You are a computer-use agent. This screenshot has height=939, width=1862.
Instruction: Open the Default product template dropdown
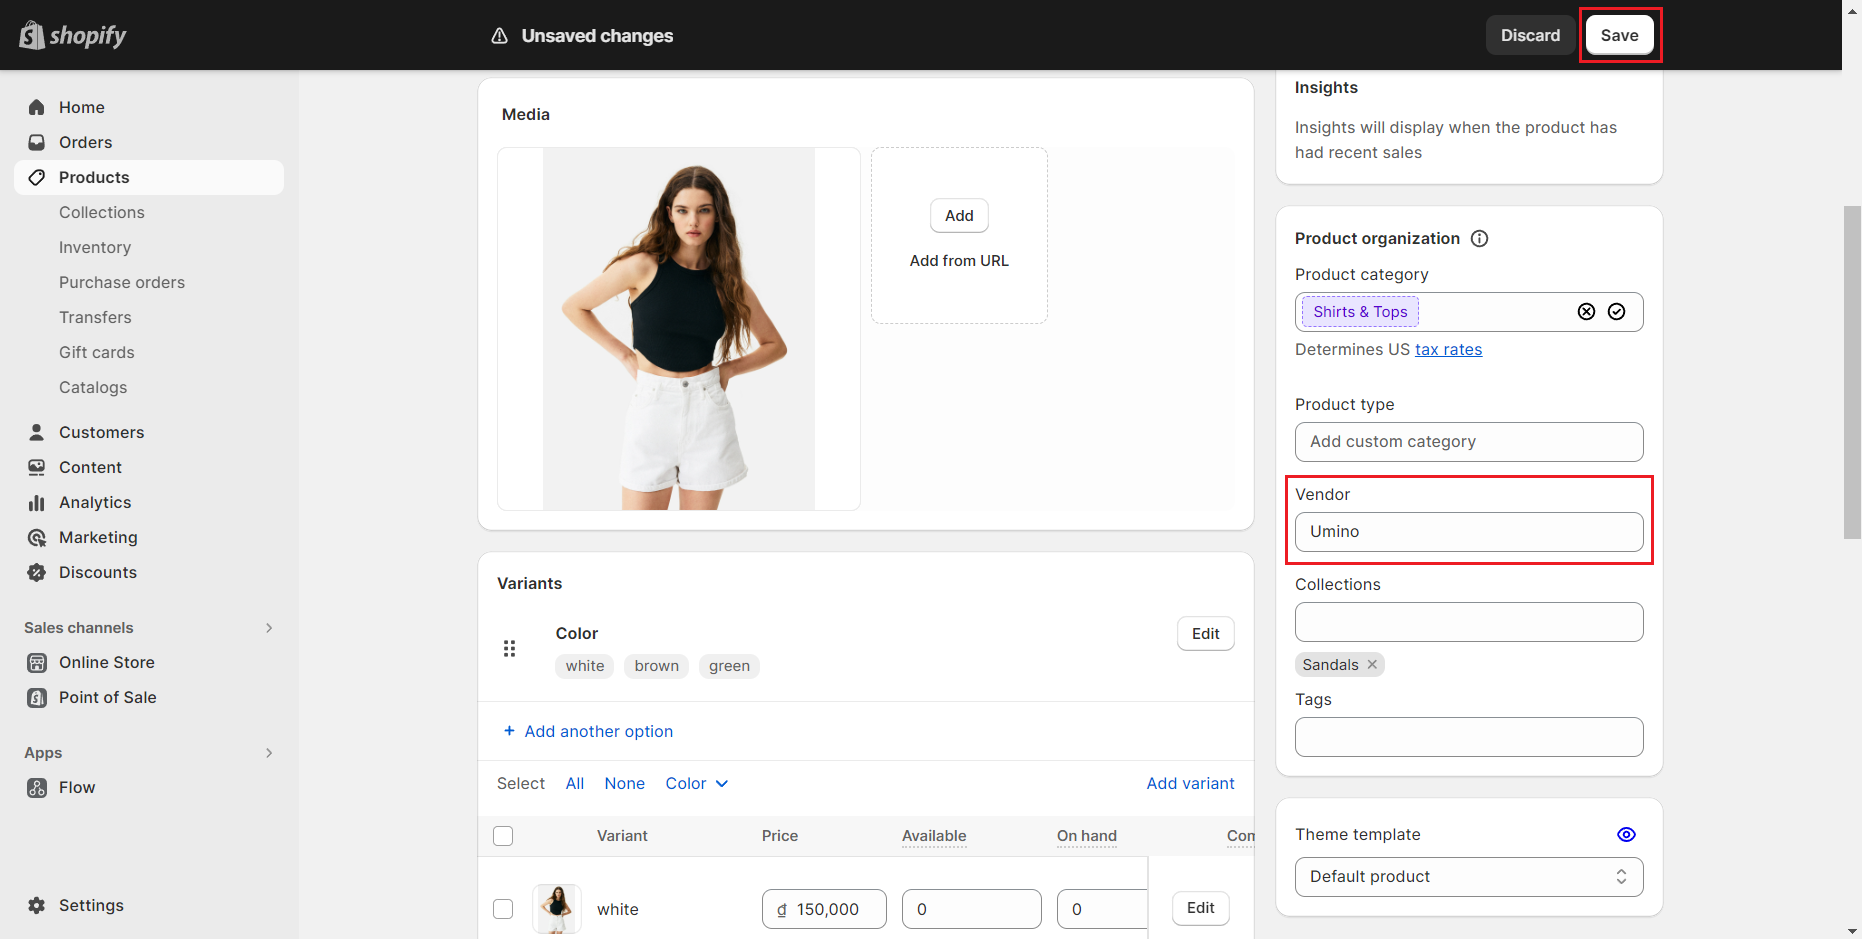point(1468,877)
